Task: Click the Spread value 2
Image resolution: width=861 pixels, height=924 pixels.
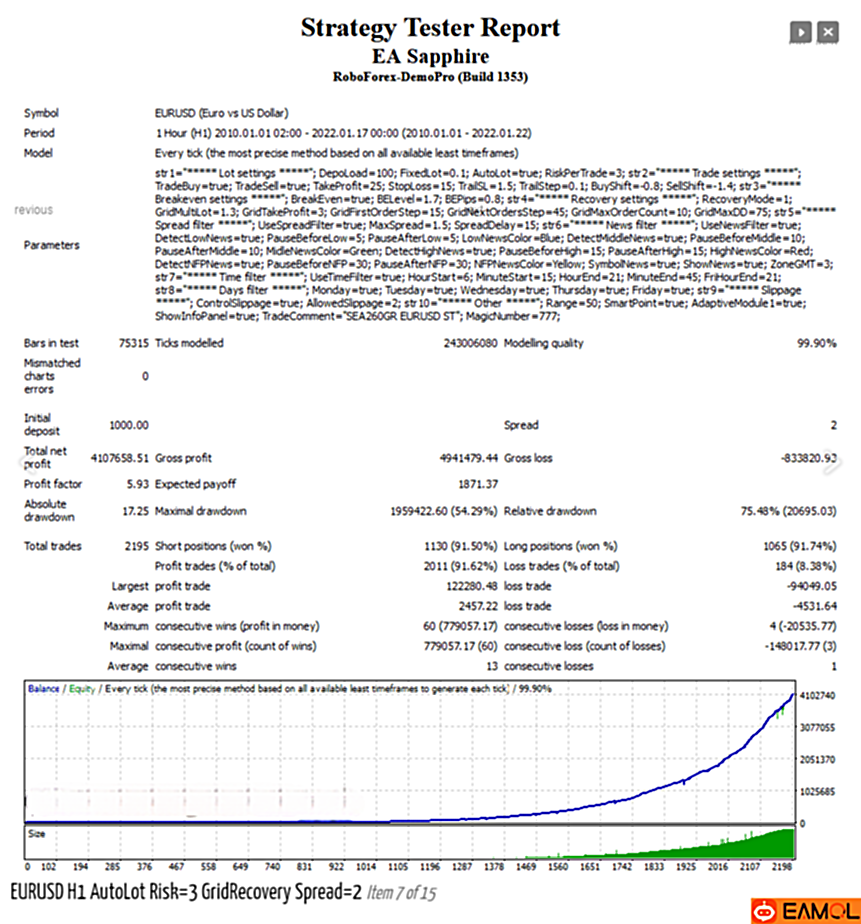Action: point(833,425)
